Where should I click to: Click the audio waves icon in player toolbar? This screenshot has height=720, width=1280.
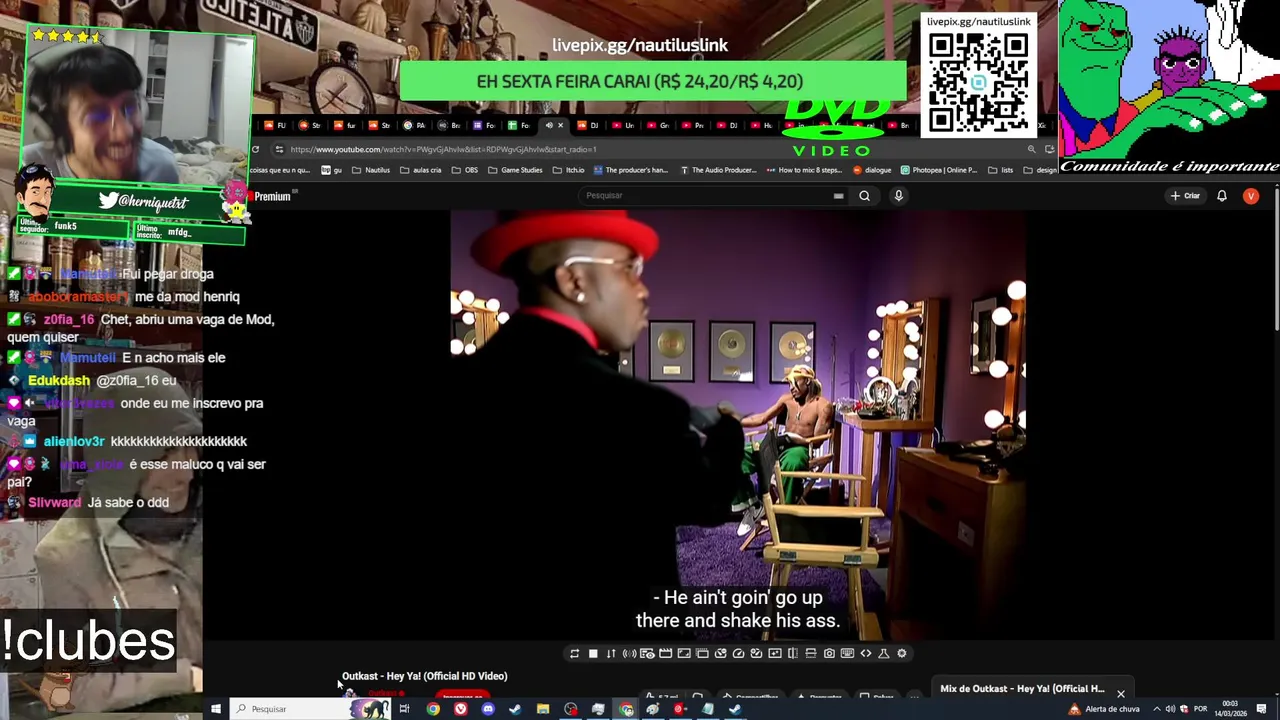coord(629,654)
